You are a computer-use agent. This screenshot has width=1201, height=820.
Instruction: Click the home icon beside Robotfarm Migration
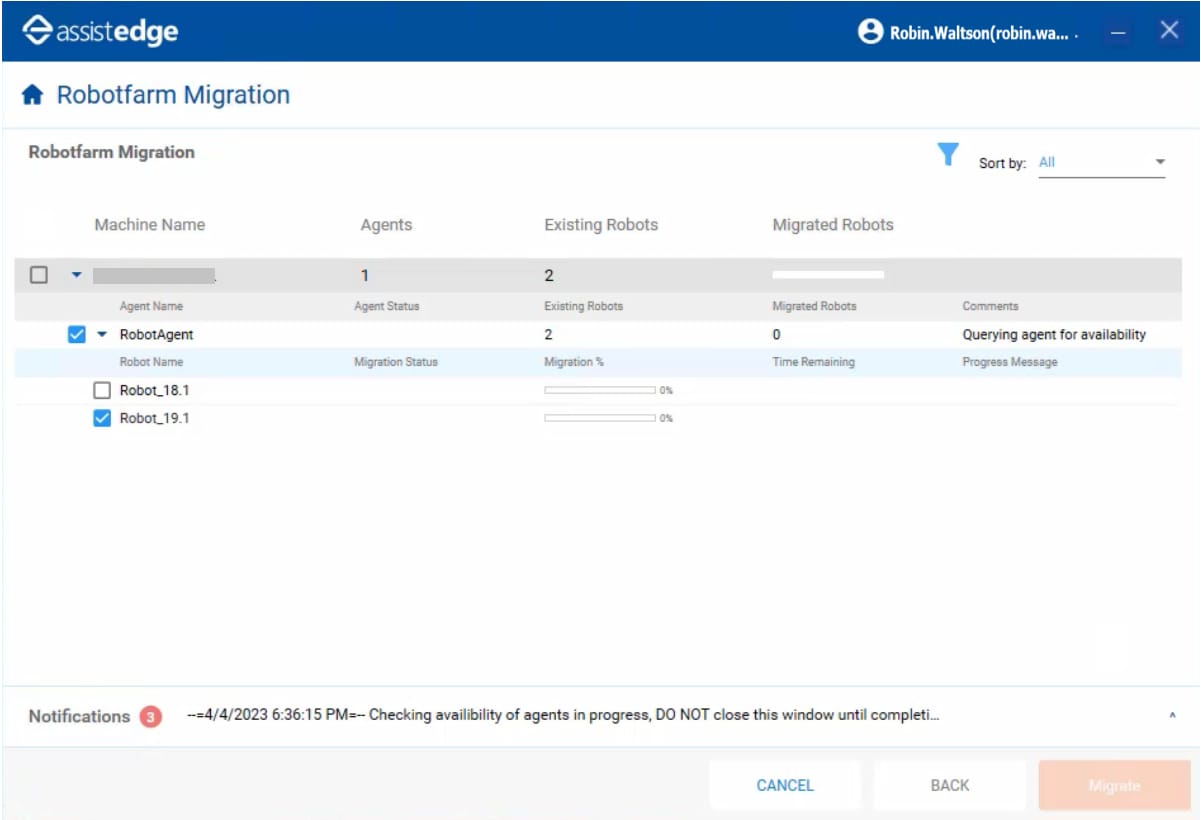[32, 95]
